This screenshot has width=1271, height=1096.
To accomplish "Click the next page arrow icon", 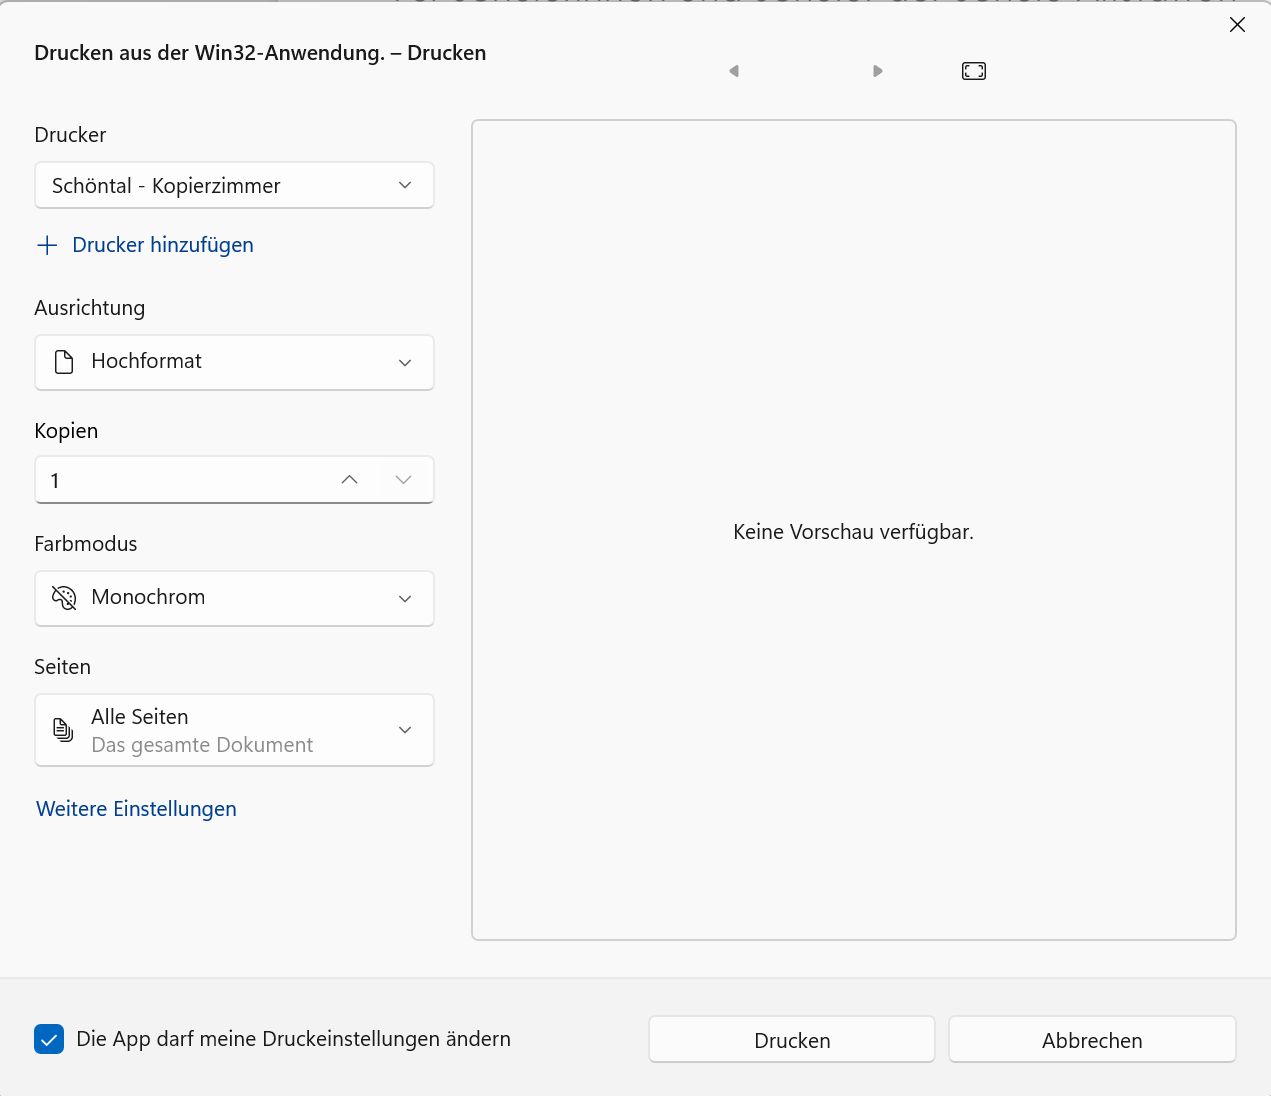I will tap(878, 71).
